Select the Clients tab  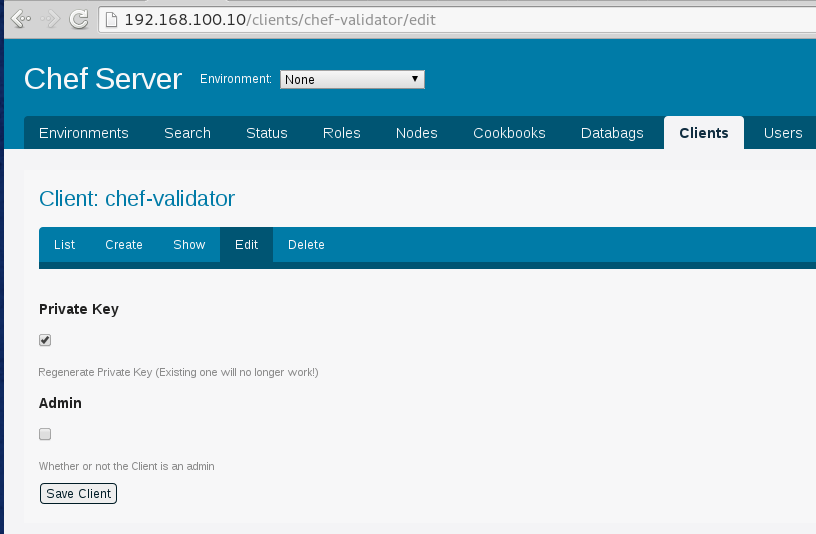tap(704, 133)
